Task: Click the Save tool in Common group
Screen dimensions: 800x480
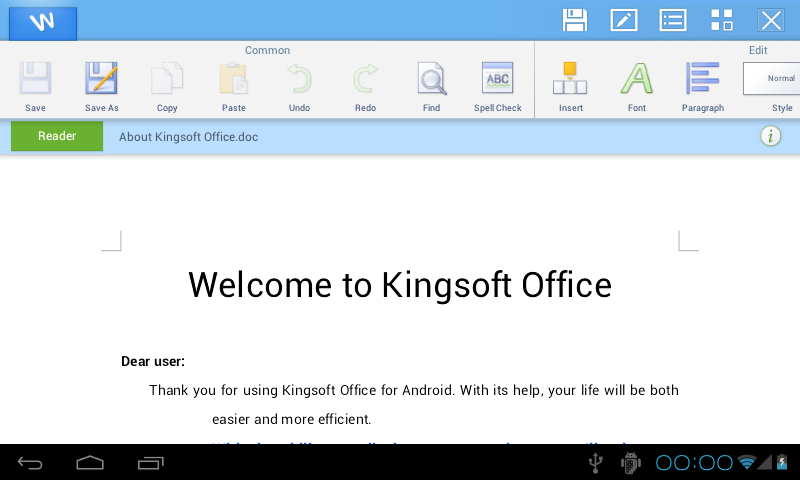Action: (x=35, y=86)
